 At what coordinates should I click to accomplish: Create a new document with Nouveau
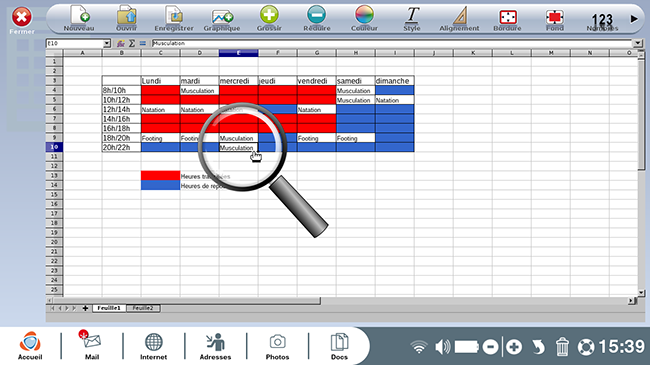79,19
